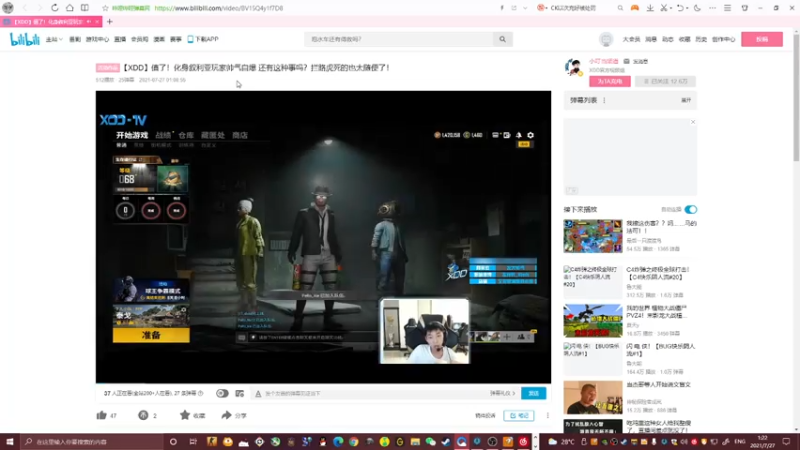Like the video with thumbs-up icon
Viewport: 800px width, 450px height.
point(102,415)
